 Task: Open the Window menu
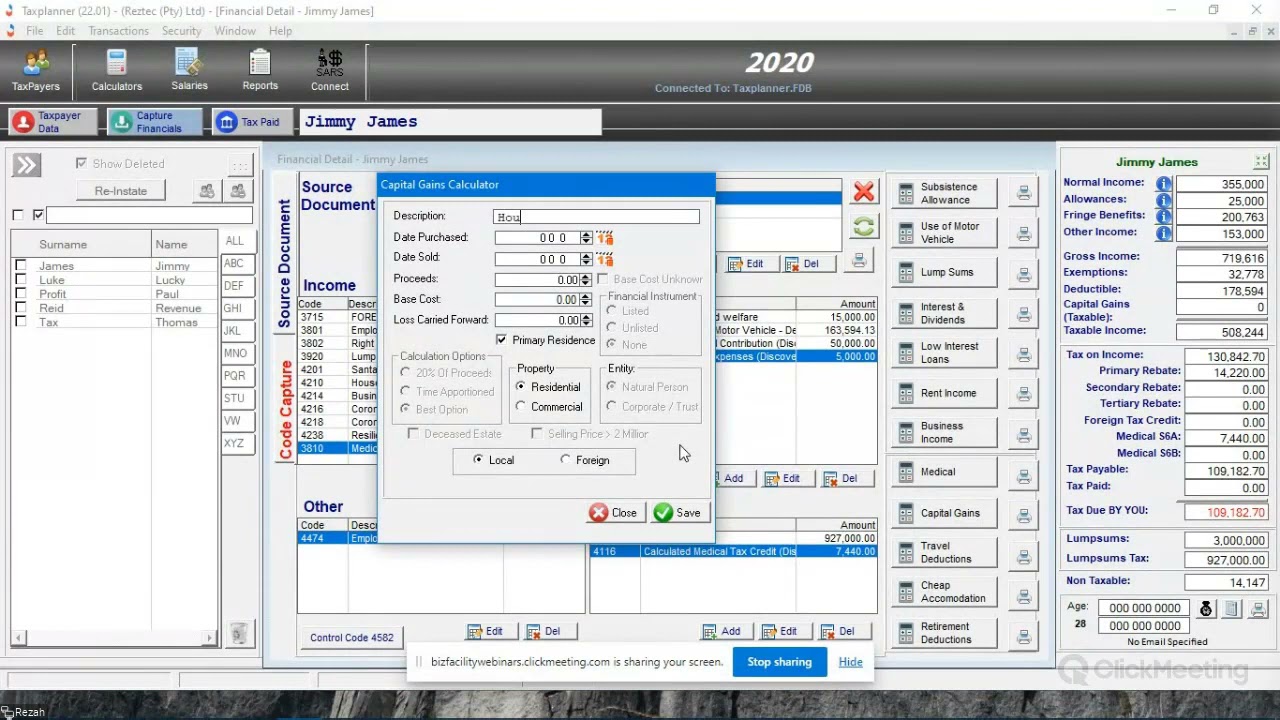click(x=235, y=31)
